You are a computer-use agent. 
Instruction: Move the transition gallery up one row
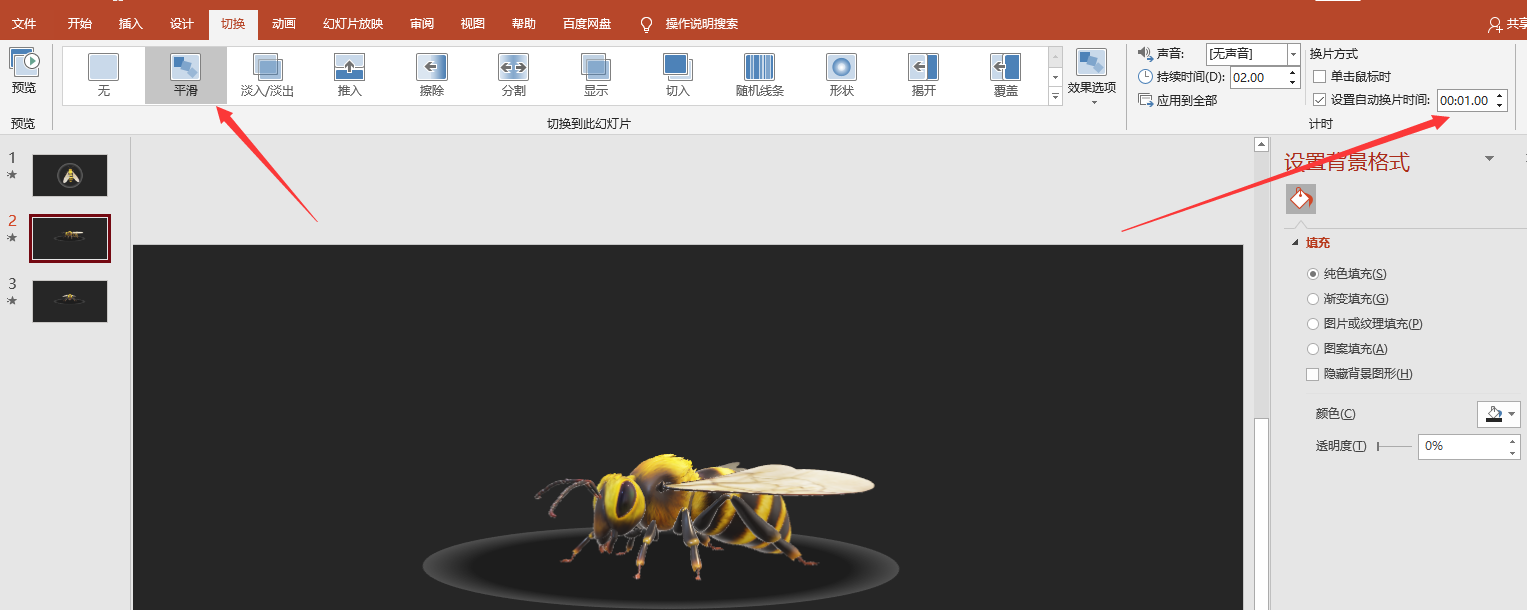click(x=1055, y=56)
